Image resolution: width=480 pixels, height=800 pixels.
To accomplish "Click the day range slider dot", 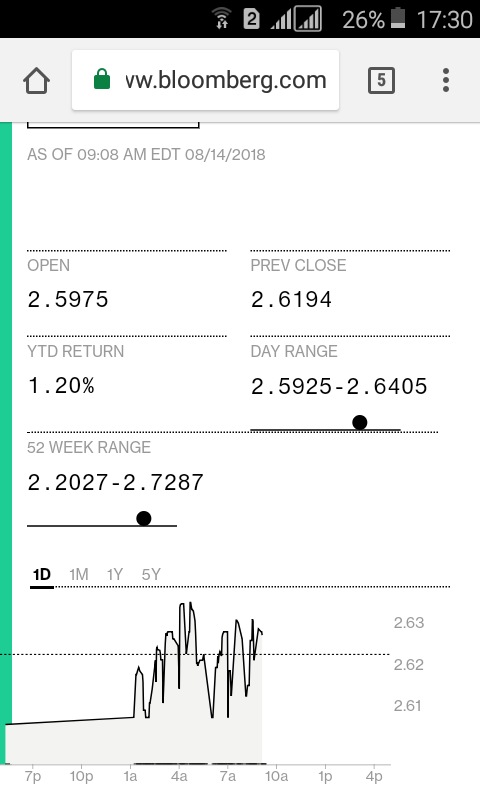I will 360,422.
